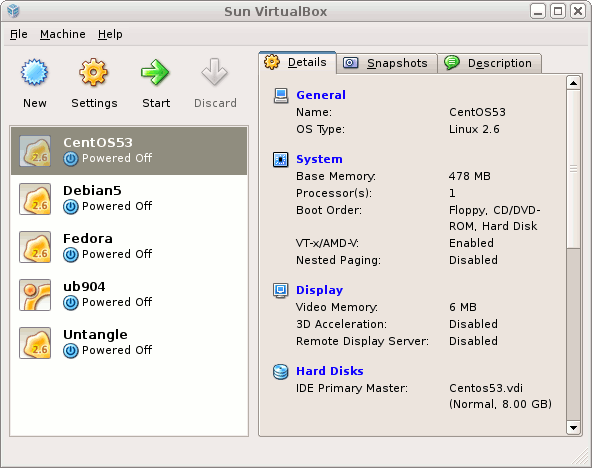Click the VirtualBox logo in title bar
Viewport: 592px width, 468px height.
click(13, 11)
